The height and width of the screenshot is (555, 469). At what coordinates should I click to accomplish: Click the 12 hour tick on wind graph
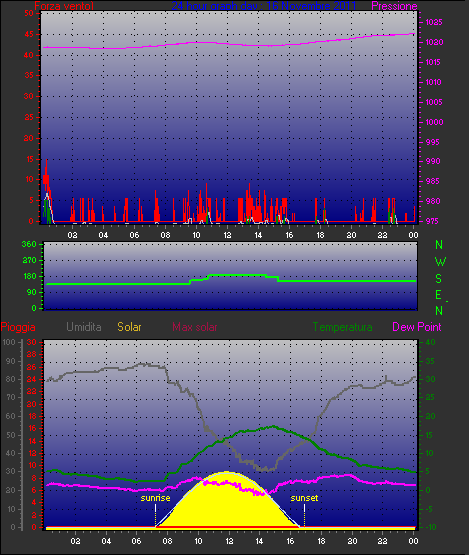[227, 235]
